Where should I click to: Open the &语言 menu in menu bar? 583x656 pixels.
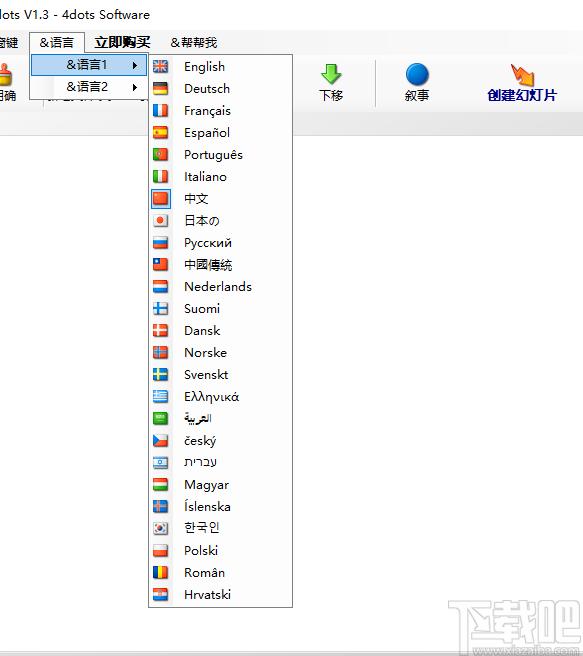click(57, 42)
